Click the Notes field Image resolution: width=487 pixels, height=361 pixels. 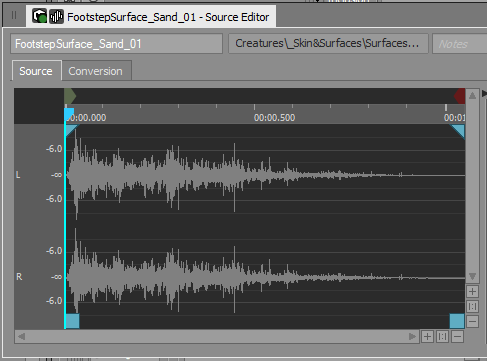459,44
